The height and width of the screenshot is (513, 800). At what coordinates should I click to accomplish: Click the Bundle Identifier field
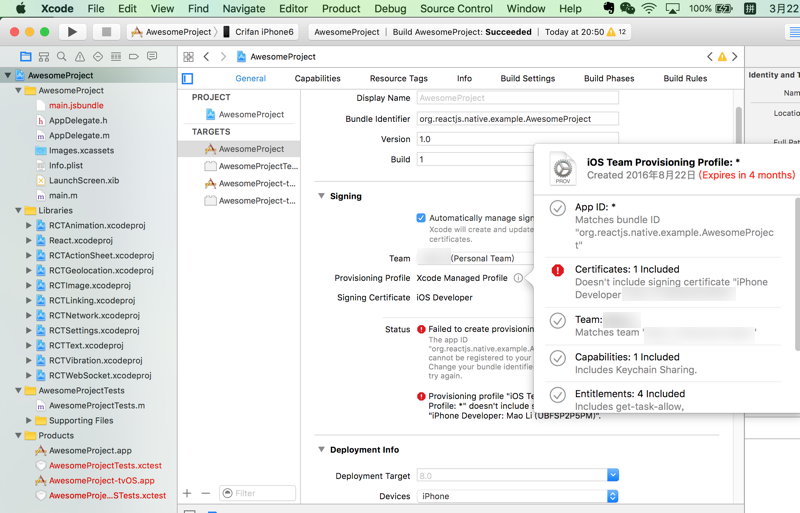tap(517, 118)
